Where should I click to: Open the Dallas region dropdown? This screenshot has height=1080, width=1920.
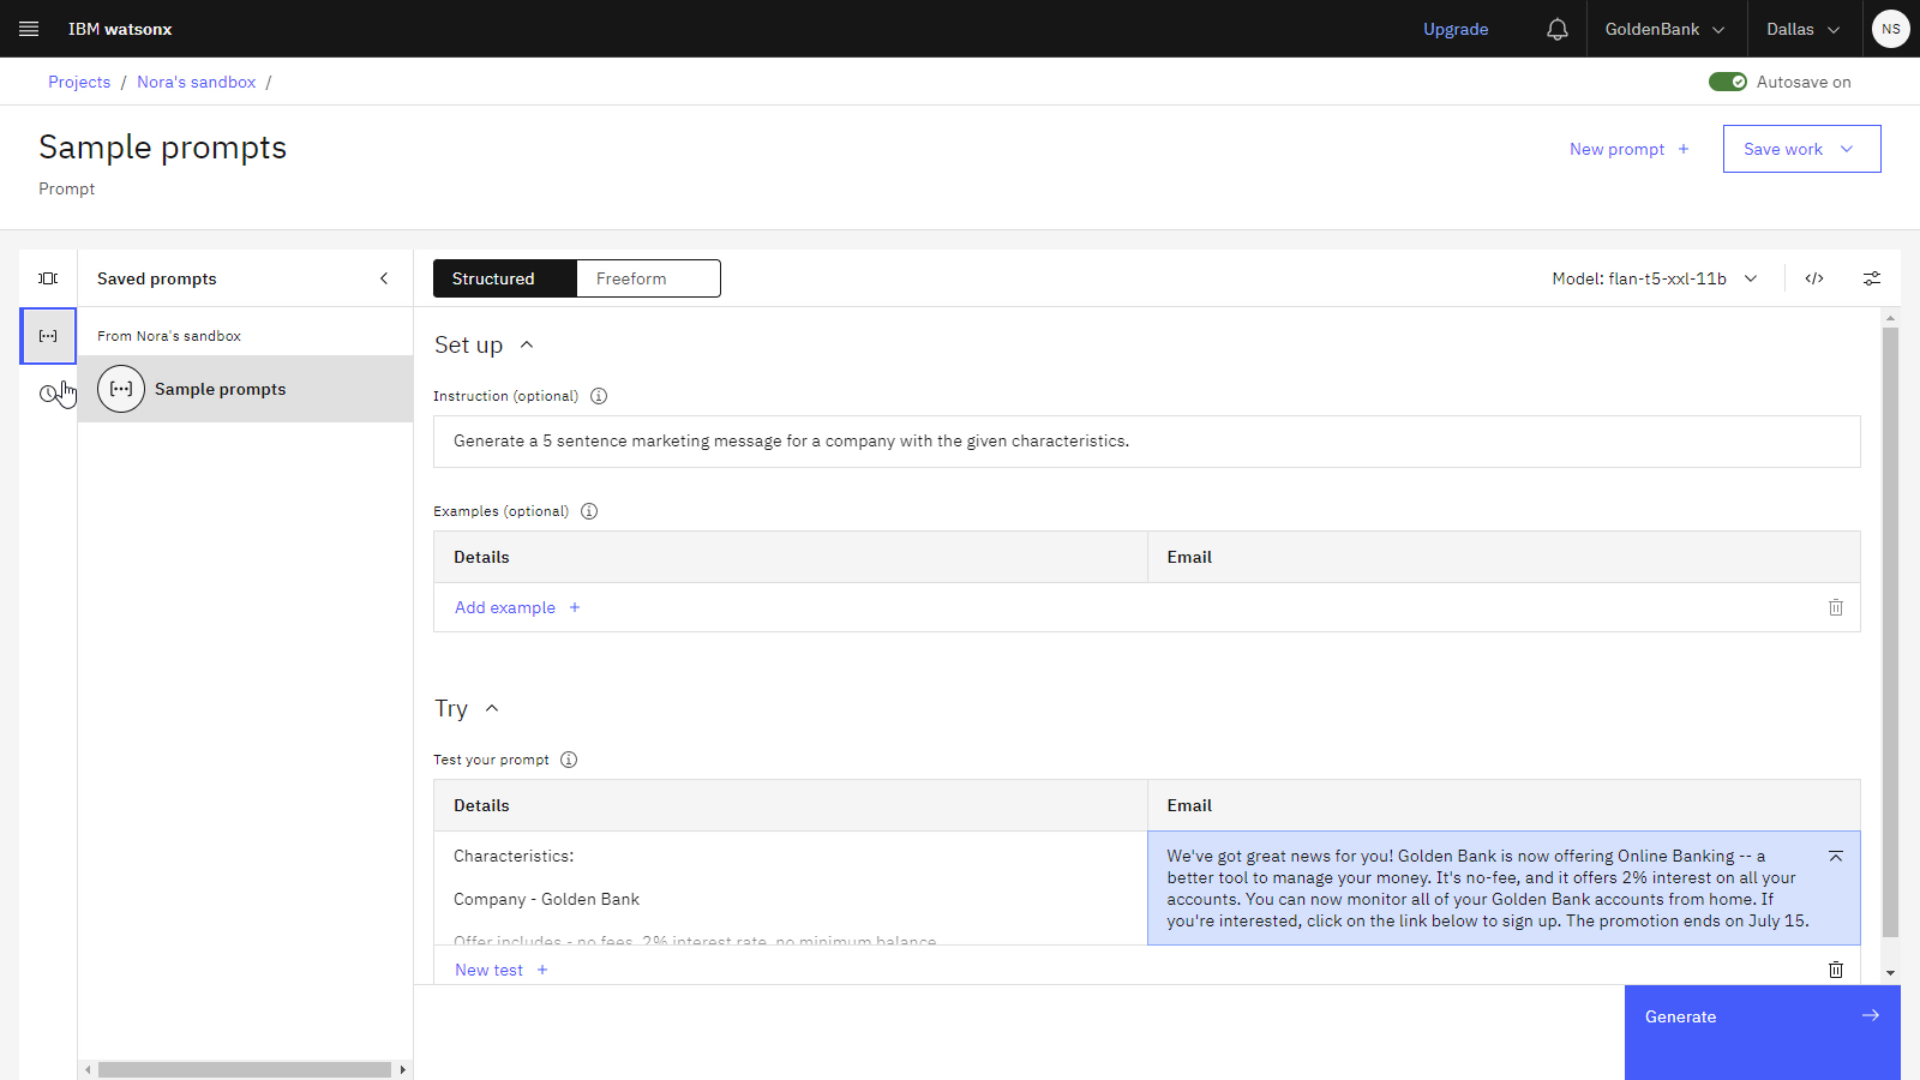click(1804, 29)
